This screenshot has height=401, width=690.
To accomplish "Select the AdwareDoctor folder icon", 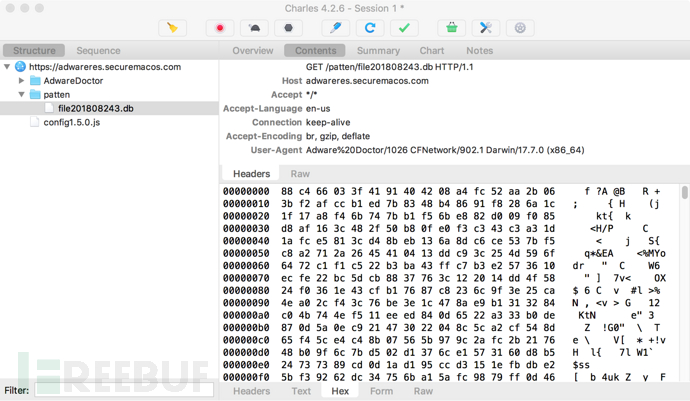I will (35, 81).
